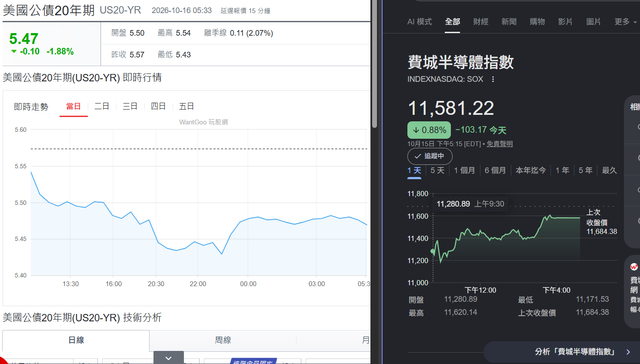Open the 財經 search tab
640x364 pixels.
click(x=480, y=22)
